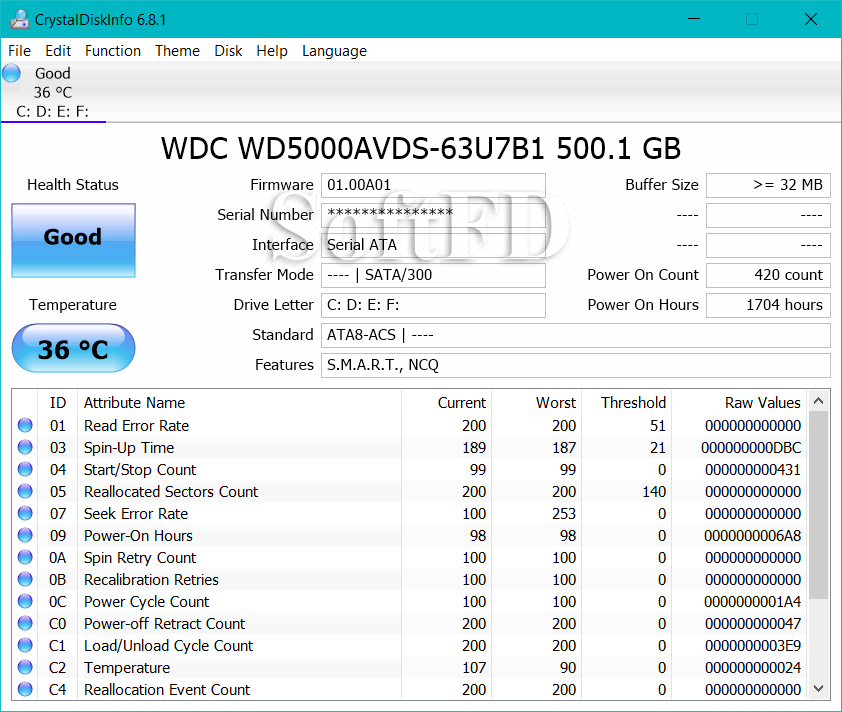Open the Help menu
Viewport: 842px width, 712px height.
coord(272,51)
